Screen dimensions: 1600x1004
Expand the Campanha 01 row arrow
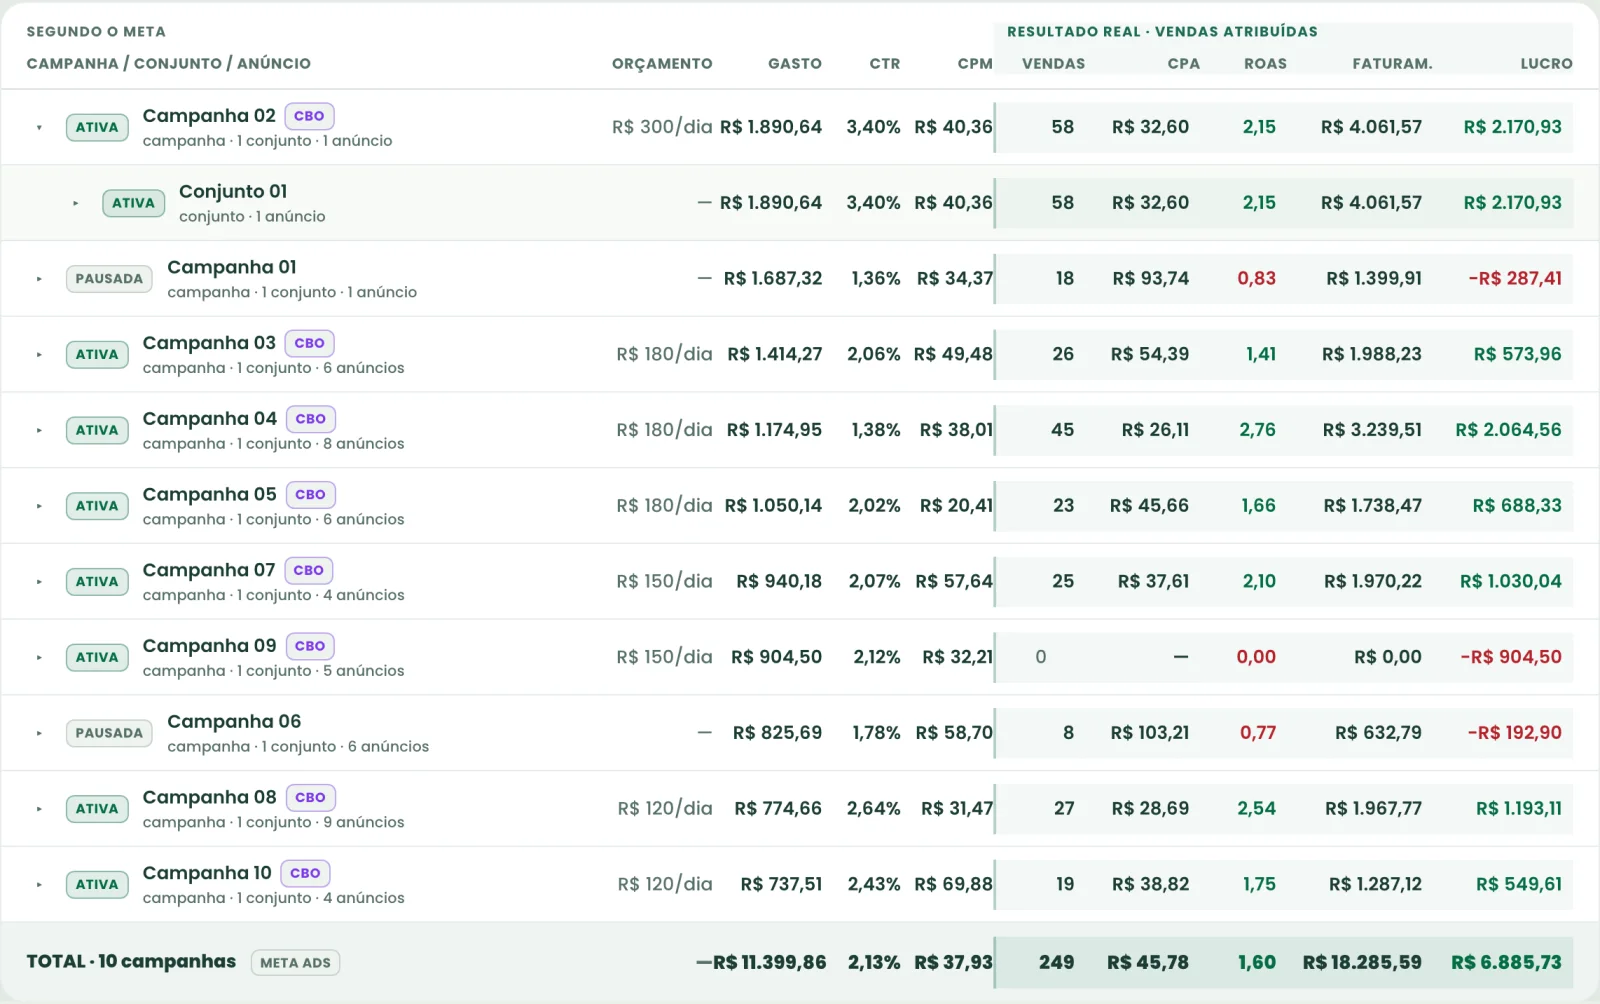(x=39, y=279)
